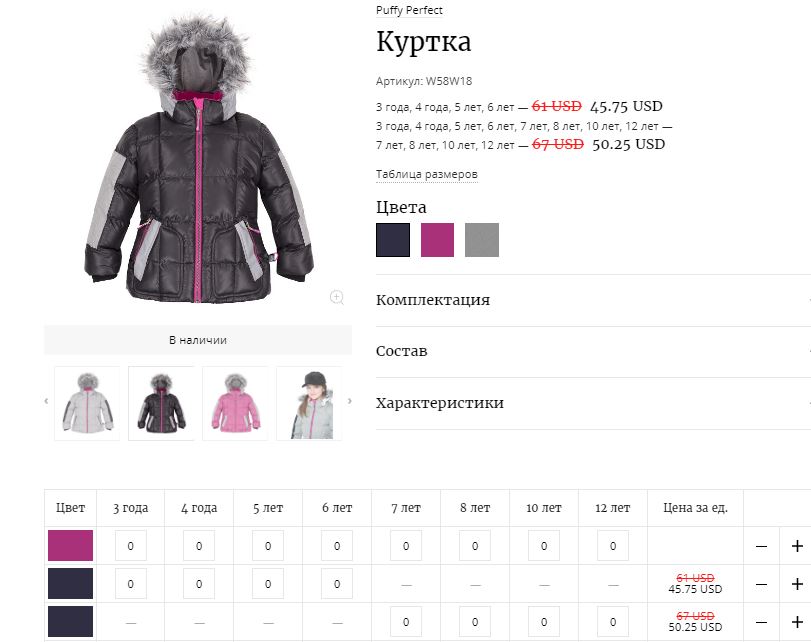Click previous thumbnail arrow in gallery
Viewport: 811px width, 642px height.
[47, 401]
